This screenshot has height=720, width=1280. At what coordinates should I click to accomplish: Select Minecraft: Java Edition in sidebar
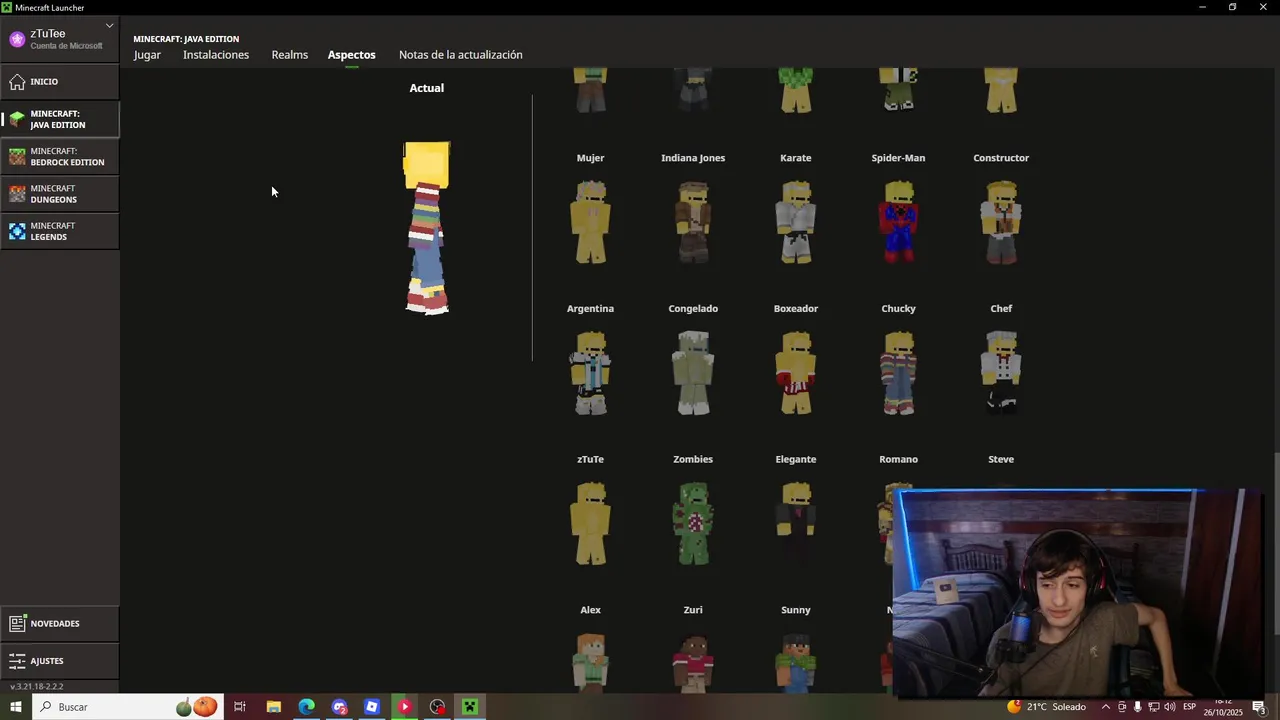click(59, 119)
